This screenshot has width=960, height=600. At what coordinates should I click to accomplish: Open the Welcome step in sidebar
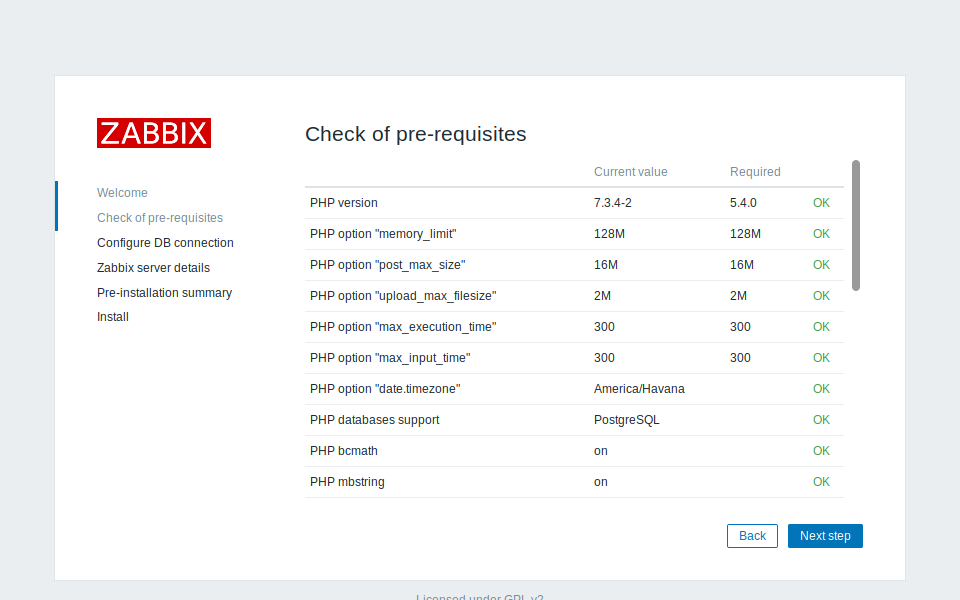tap(122, 193)
